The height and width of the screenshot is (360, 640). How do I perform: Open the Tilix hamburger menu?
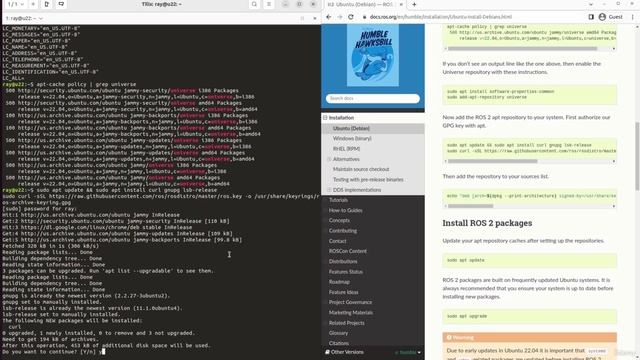[x=269, y=4]
